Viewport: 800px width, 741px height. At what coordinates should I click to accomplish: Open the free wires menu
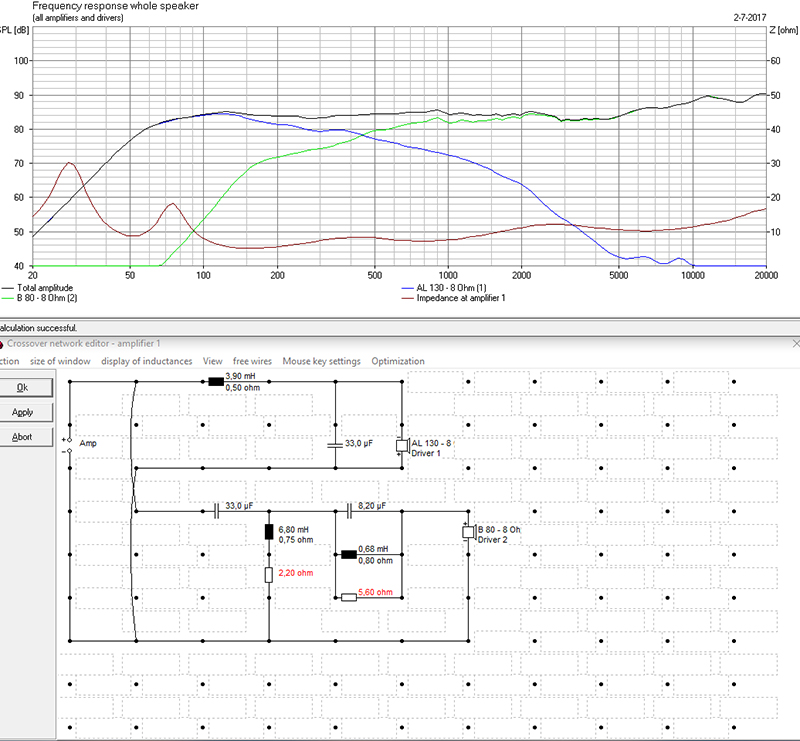pyautogui.click(x=252, y=361)
